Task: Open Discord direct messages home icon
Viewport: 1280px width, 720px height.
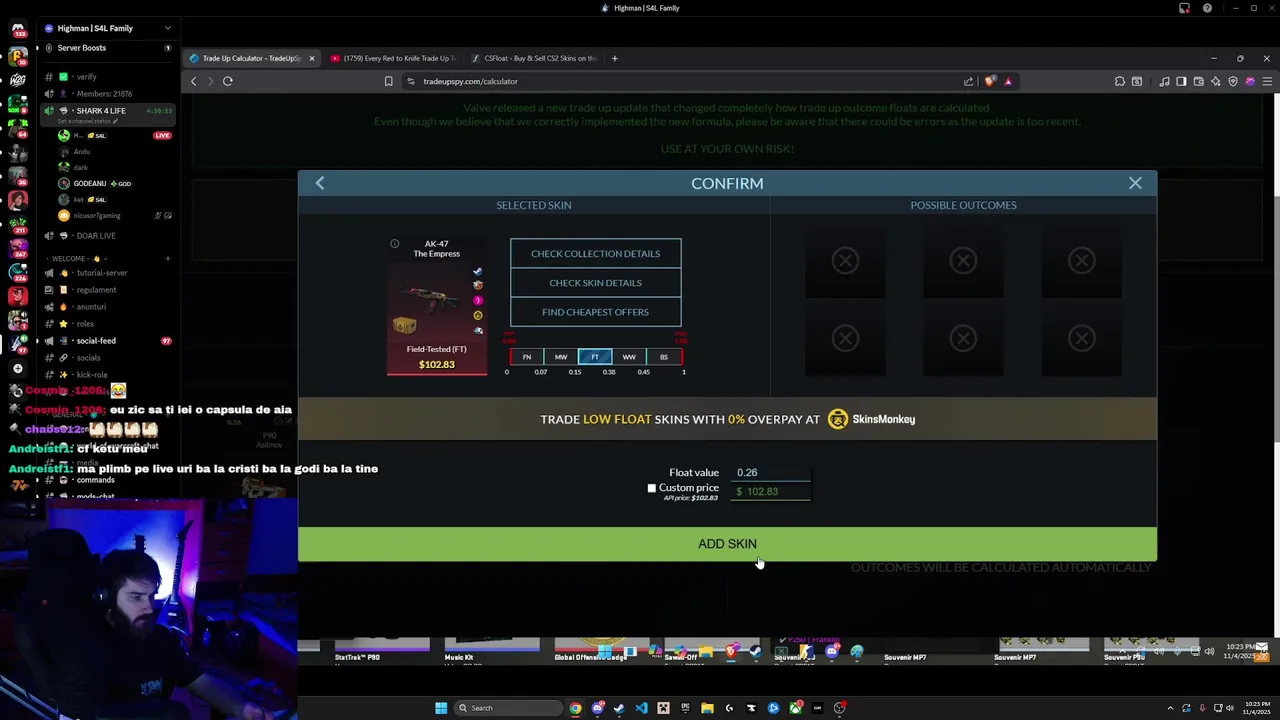Action: tap(17, 29)
